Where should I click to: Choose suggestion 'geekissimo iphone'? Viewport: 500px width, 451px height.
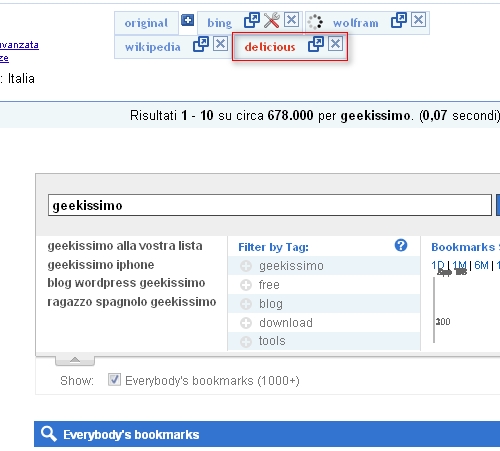[x=101, y=265]
